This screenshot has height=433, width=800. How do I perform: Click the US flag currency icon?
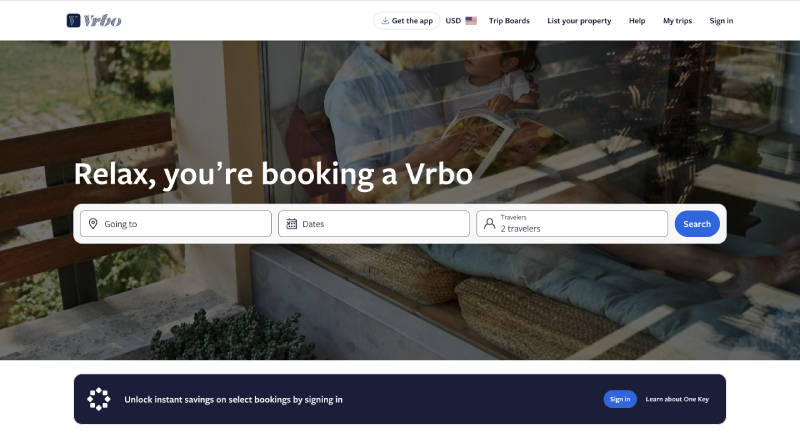(471, 20)
